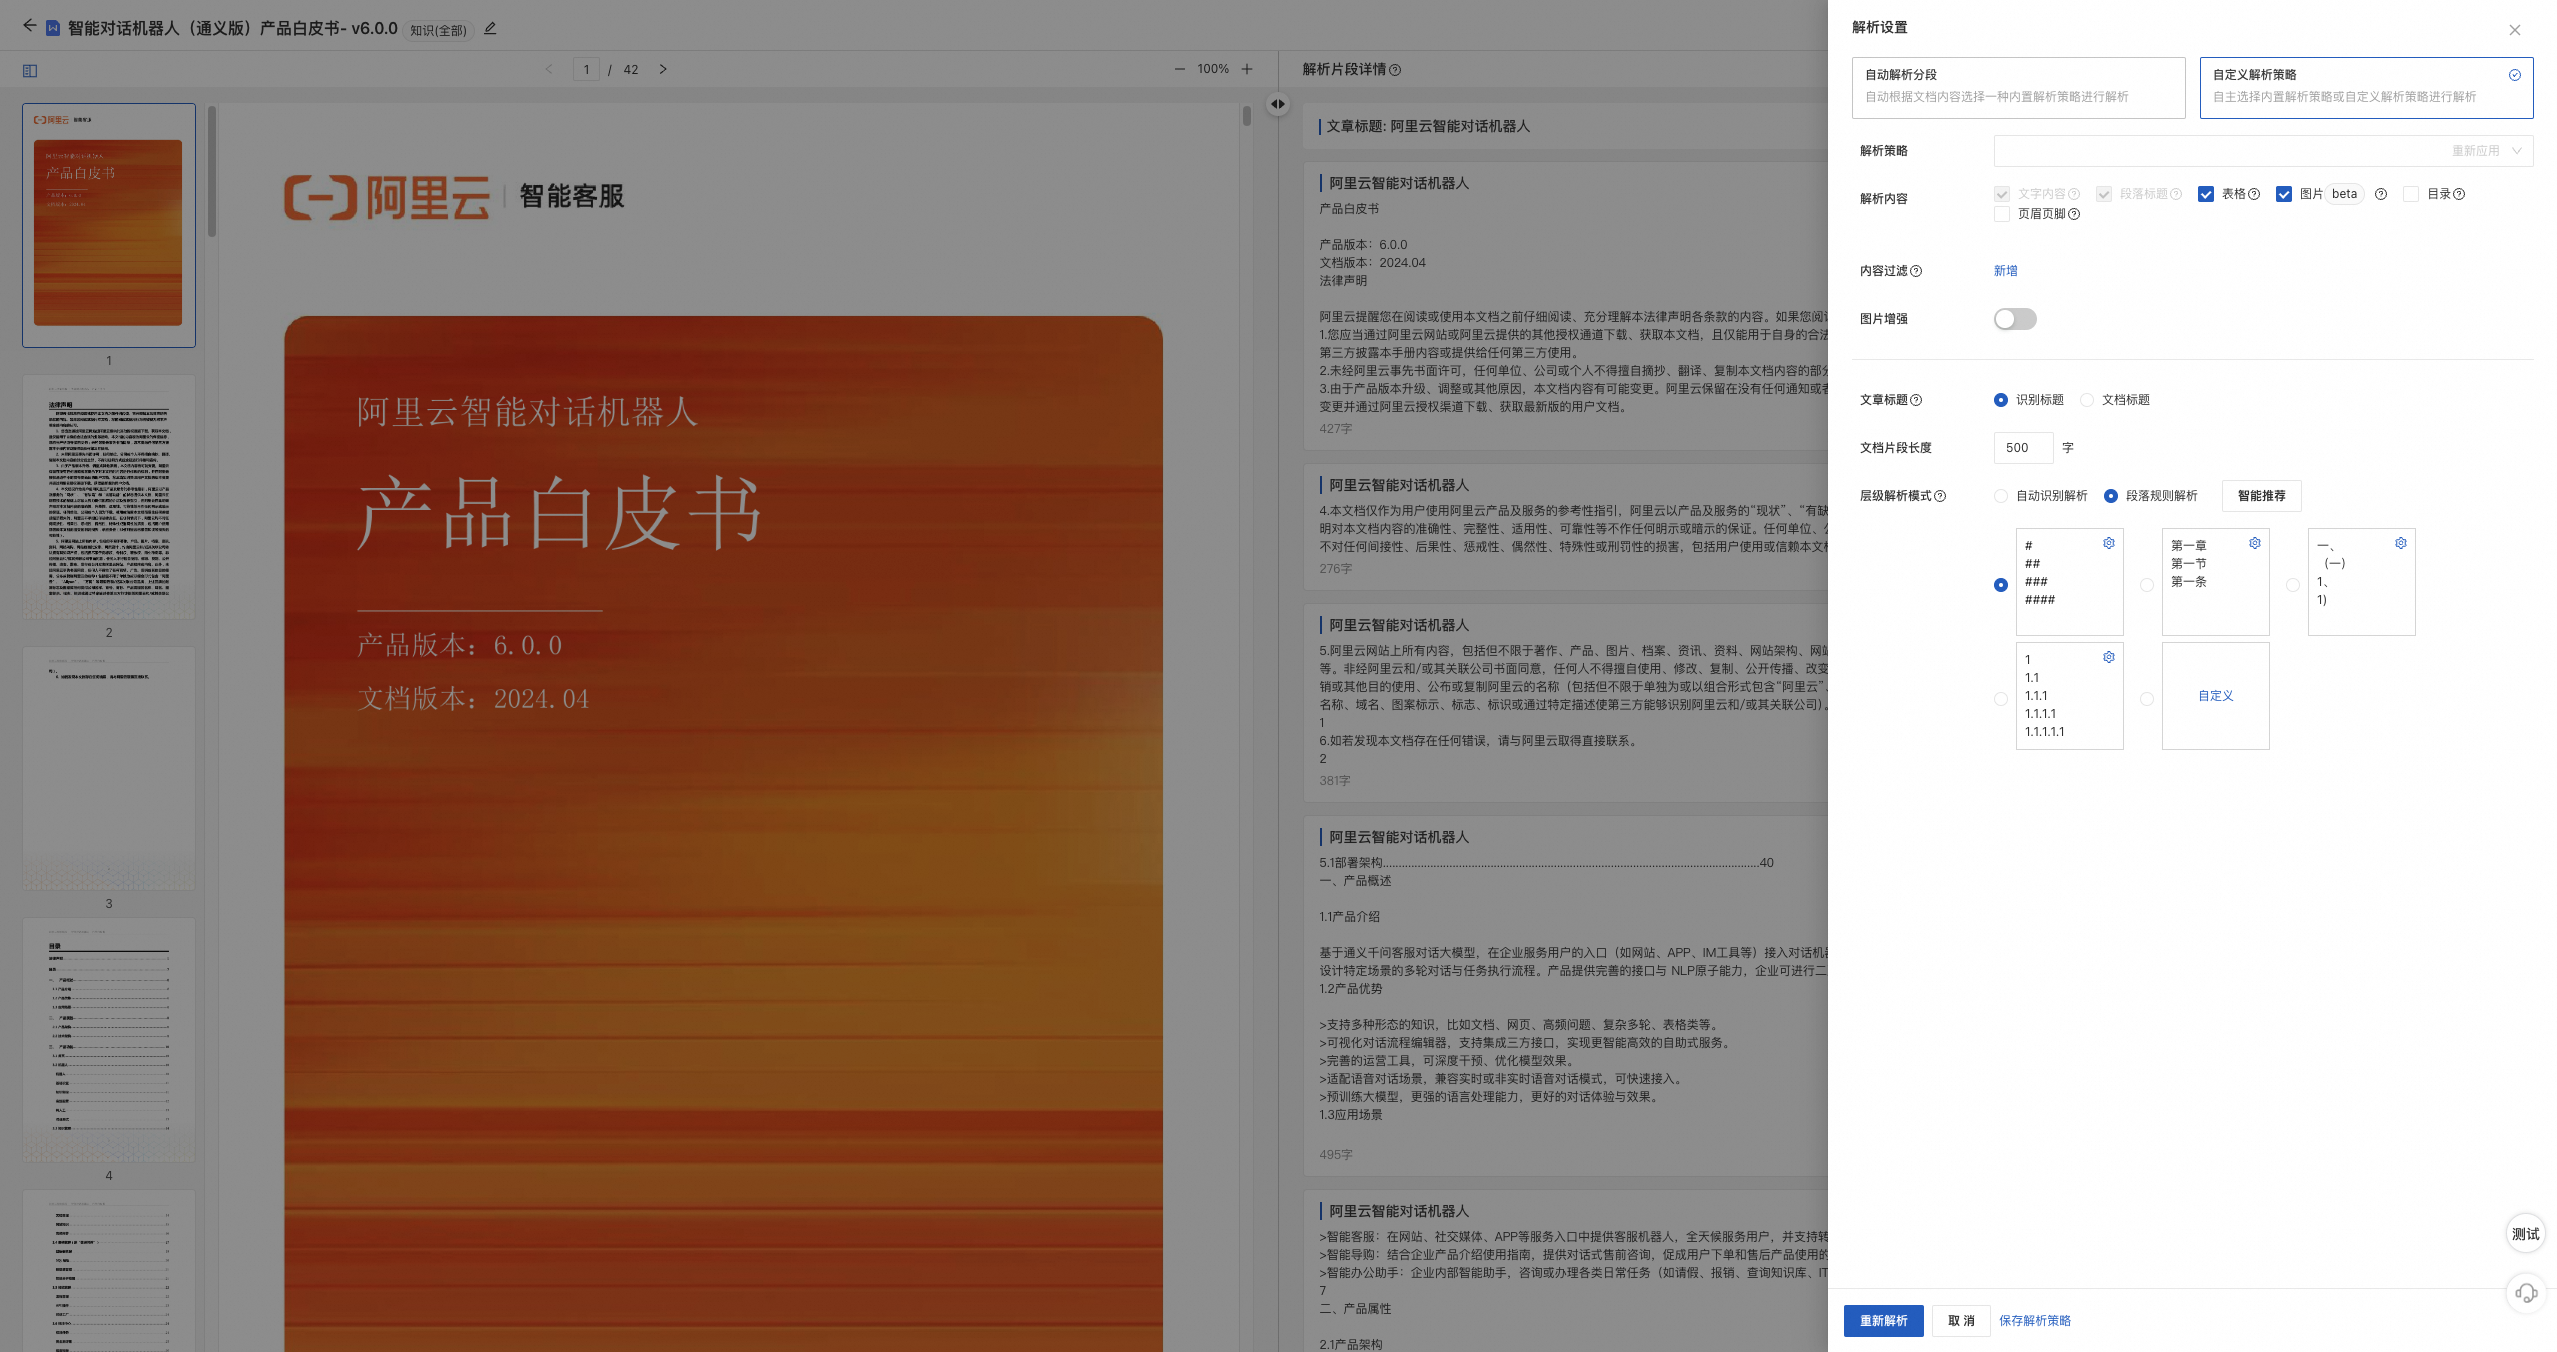The image size is (2557, 1352).
Task: Check the 页眉页脚 checkbox
Action: pyautogui.click(x=2002, y=214)
